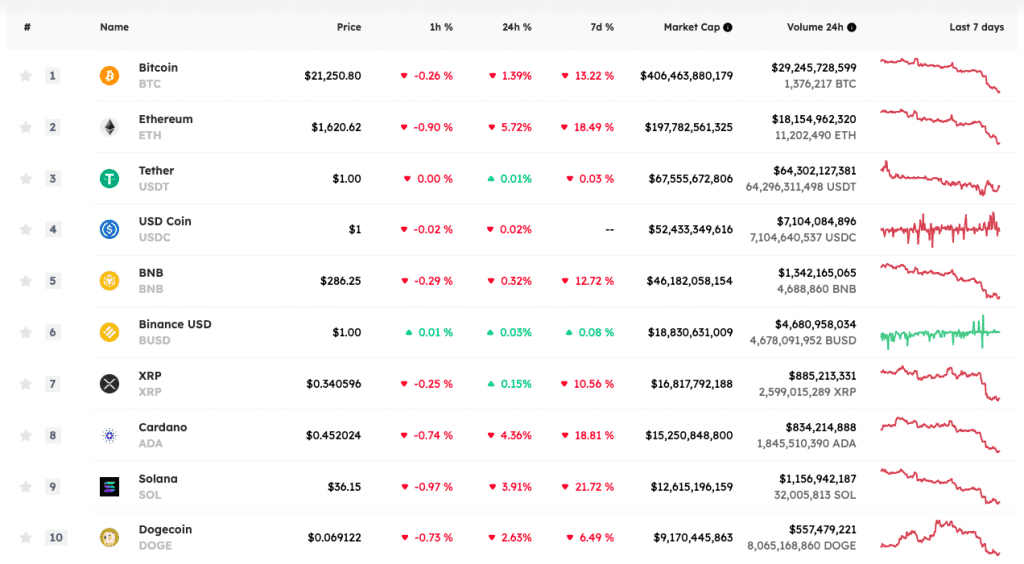Click Bitcoin price $21,250.80
Viewport: 1024px width, 564px height.
click(x=332, y=76)
